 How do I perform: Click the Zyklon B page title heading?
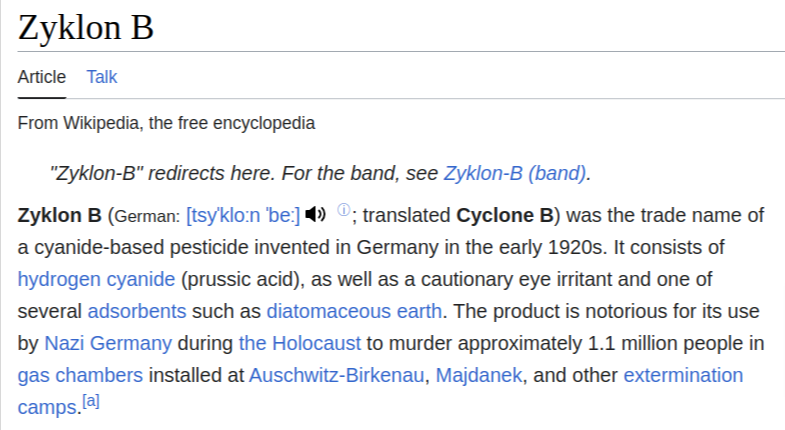click(x=86, y=27)
